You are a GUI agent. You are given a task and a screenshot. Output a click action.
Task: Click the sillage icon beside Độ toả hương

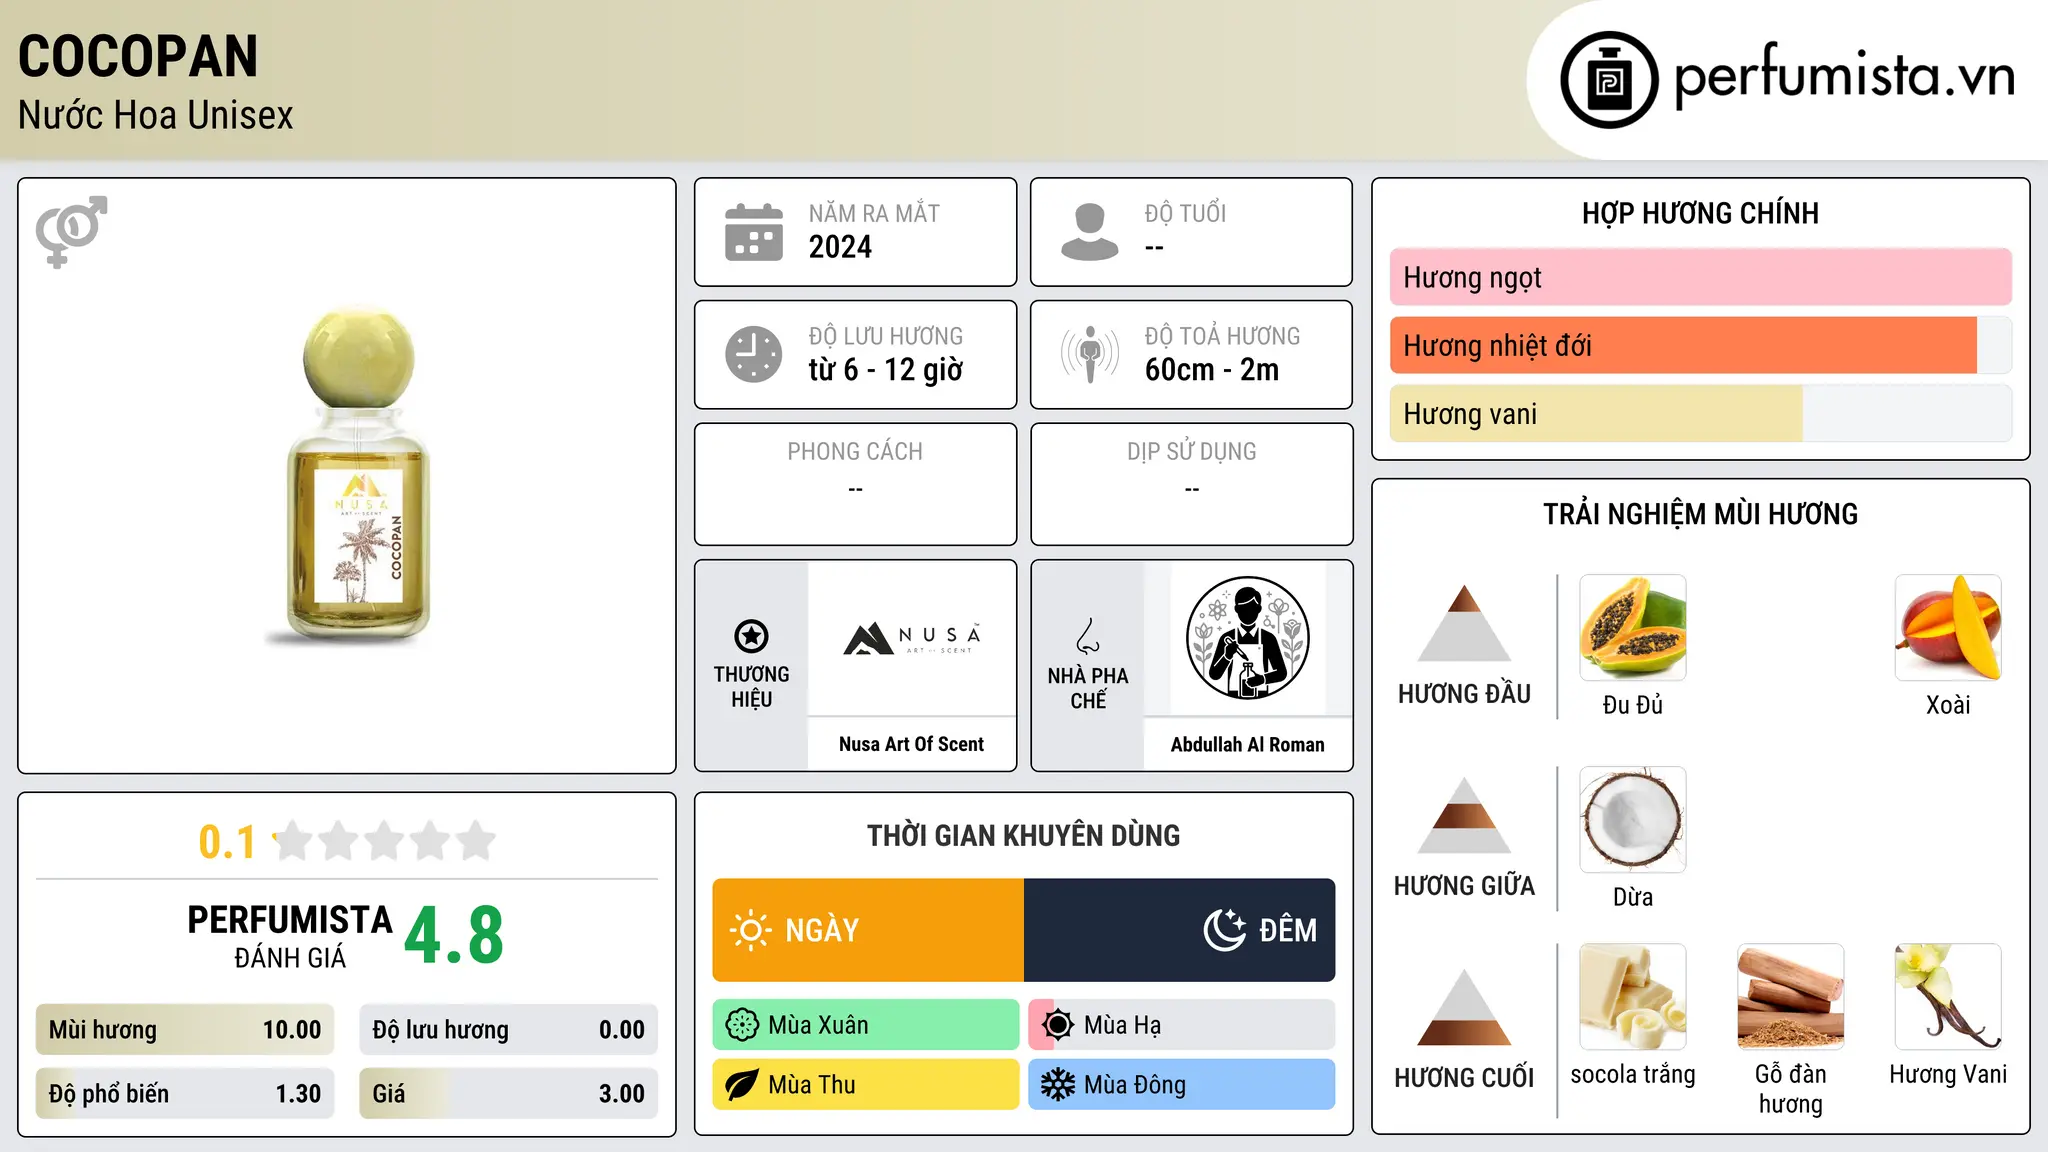[1090, 354]
